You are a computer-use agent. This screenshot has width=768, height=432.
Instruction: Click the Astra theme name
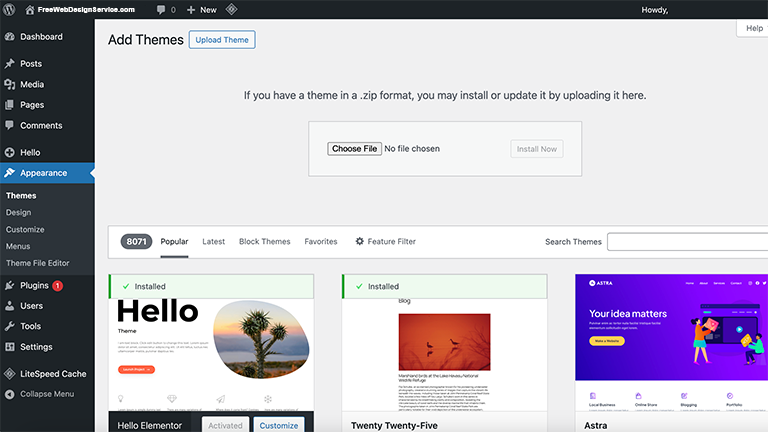596,426
